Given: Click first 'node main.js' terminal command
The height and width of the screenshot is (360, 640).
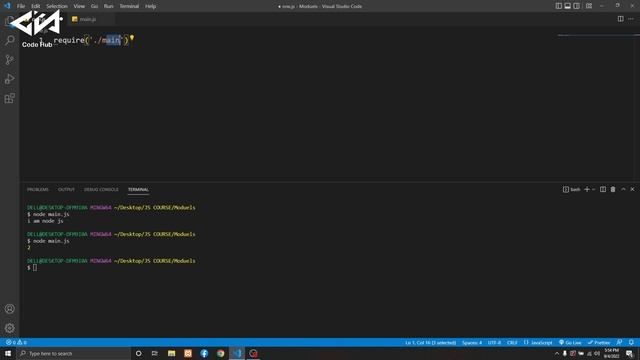Looking at the screenshot, I should click(x=51, y=214).
